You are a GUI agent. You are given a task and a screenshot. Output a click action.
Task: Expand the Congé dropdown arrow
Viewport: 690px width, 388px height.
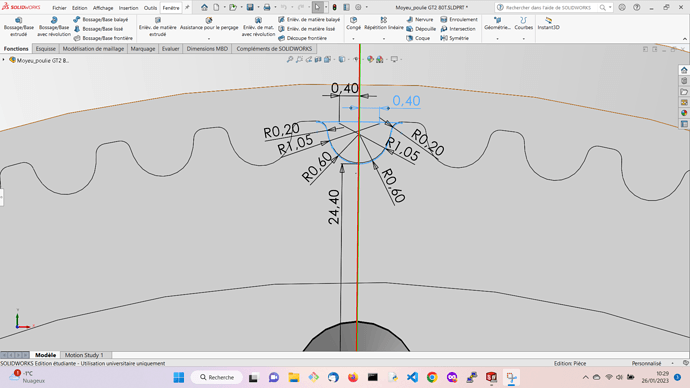pyautogui.click(x=353, y=39)
